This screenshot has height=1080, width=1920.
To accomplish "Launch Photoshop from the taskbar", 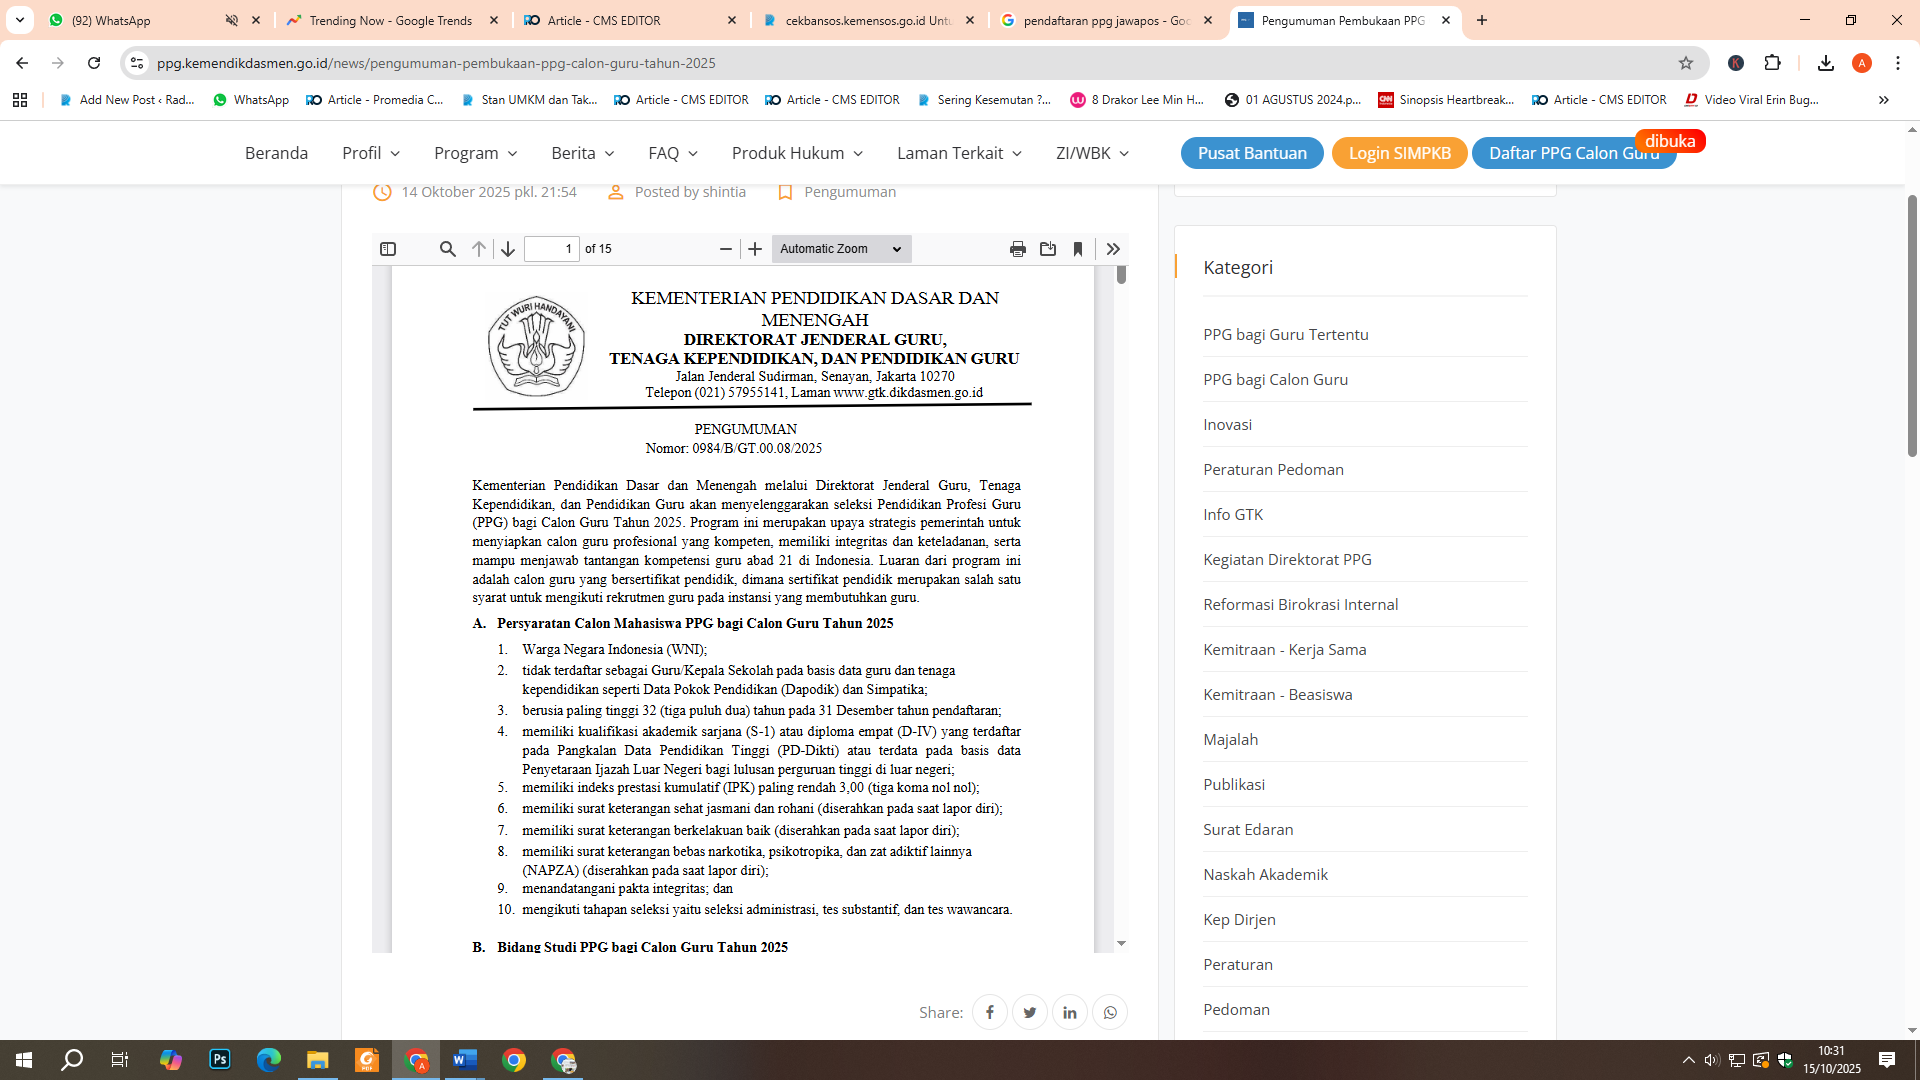I will (219, 1059).
